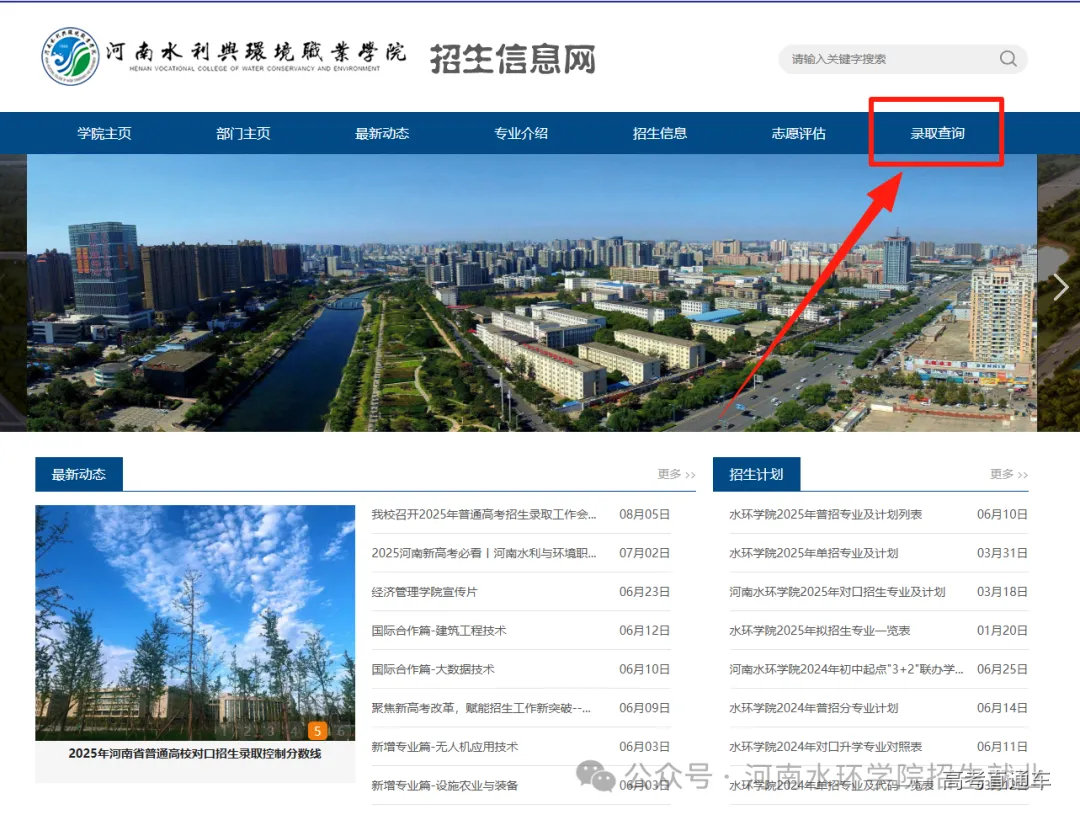Image resolution: width=1080 pixels, height=820 pixels.
Task: Go to 学院主页 in the navbar
Action: pyautogui.click(x=103, y=133)
